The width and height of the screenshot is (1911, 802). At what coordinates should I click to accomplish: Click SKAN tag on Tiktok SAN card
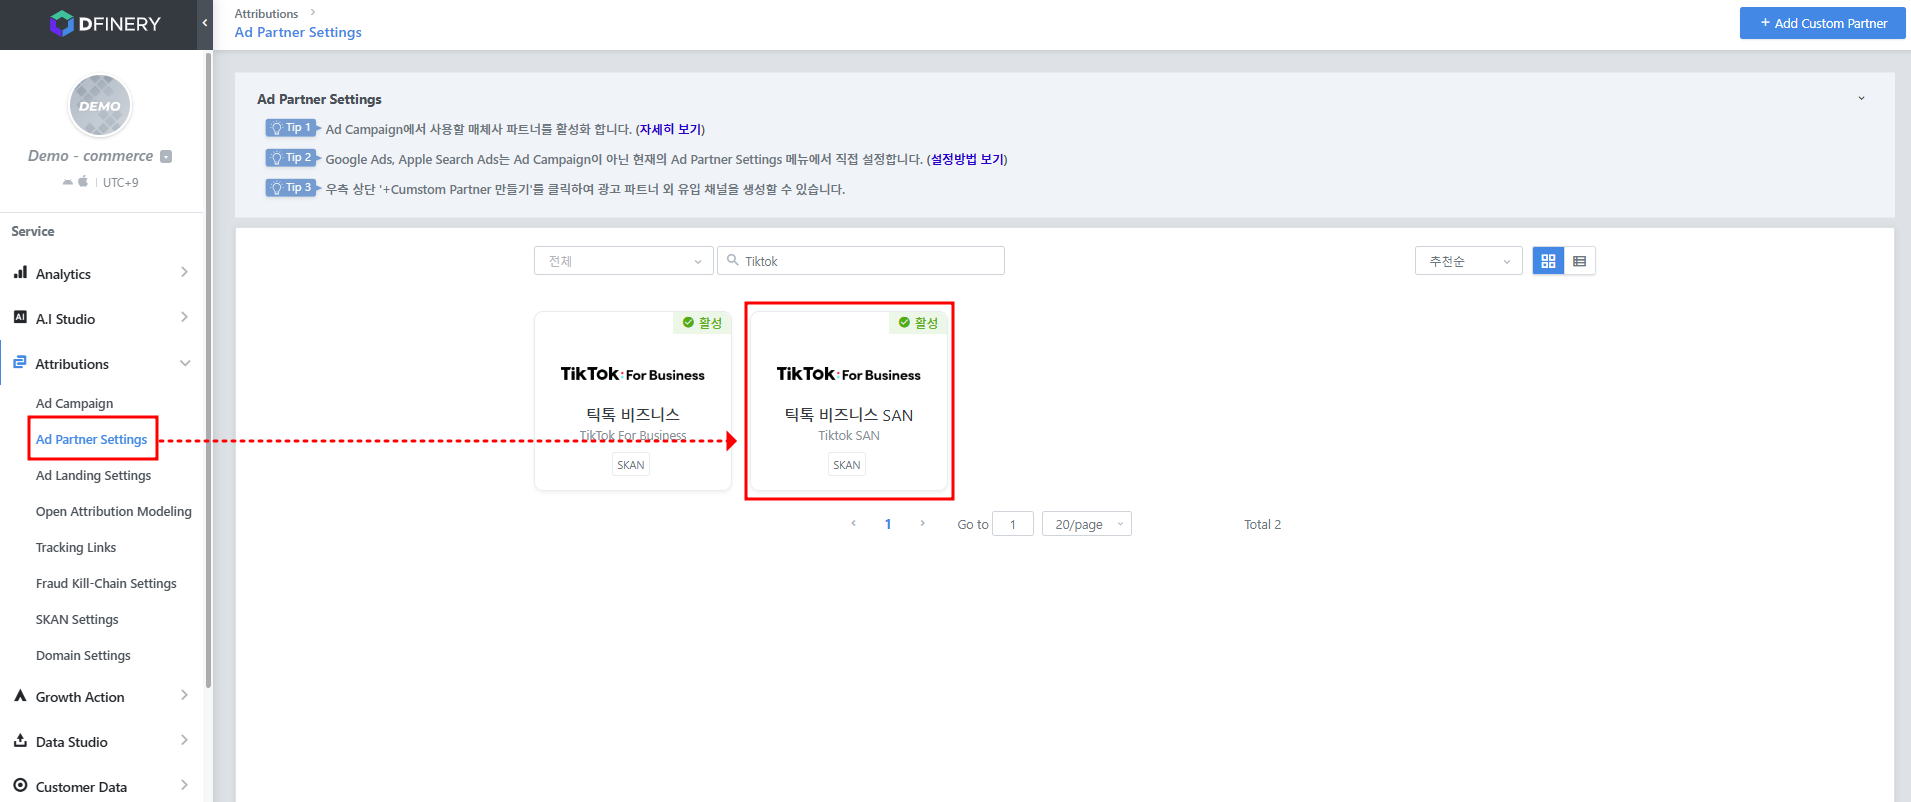(x=847, y=464)
